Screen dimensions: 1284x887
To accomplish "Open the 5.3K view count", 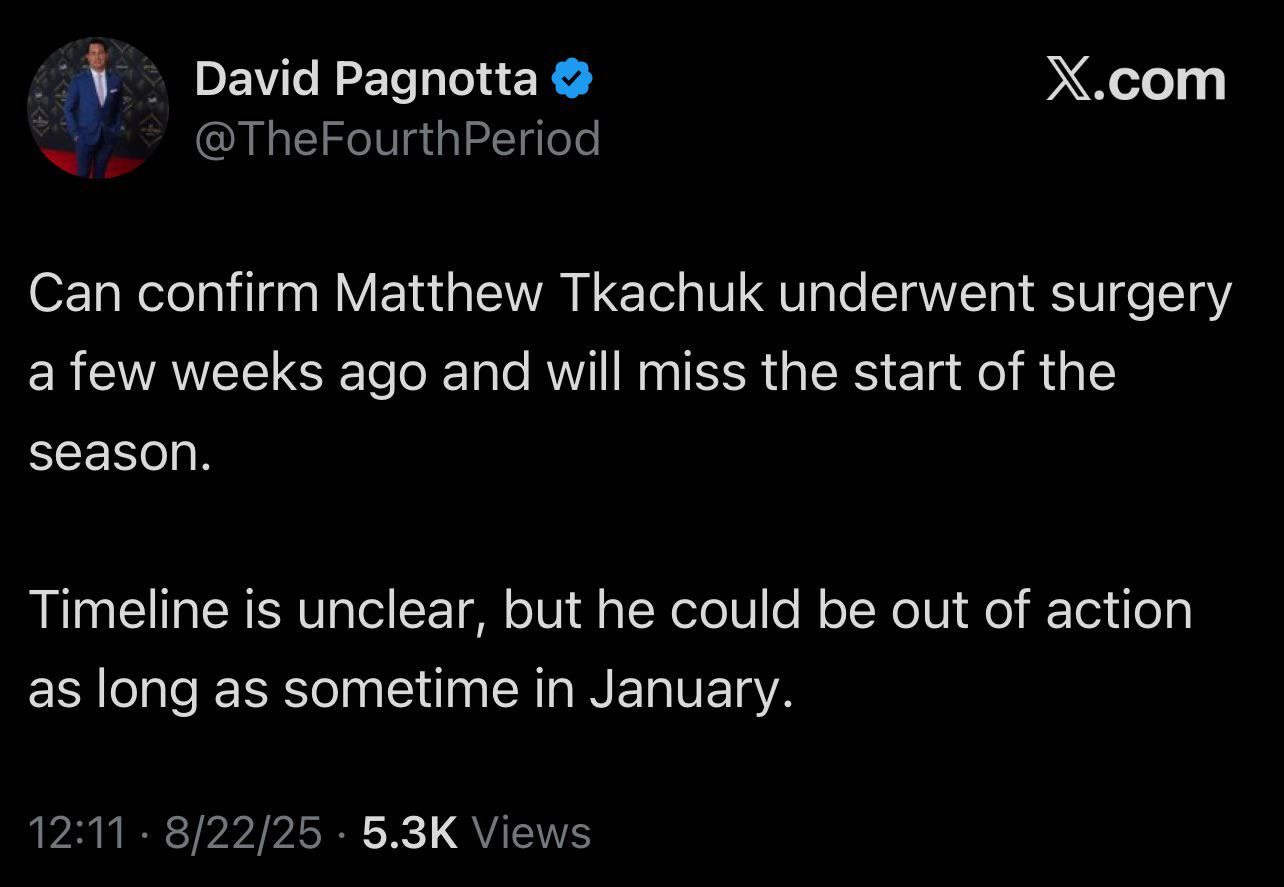I will (x=410, y=833).
